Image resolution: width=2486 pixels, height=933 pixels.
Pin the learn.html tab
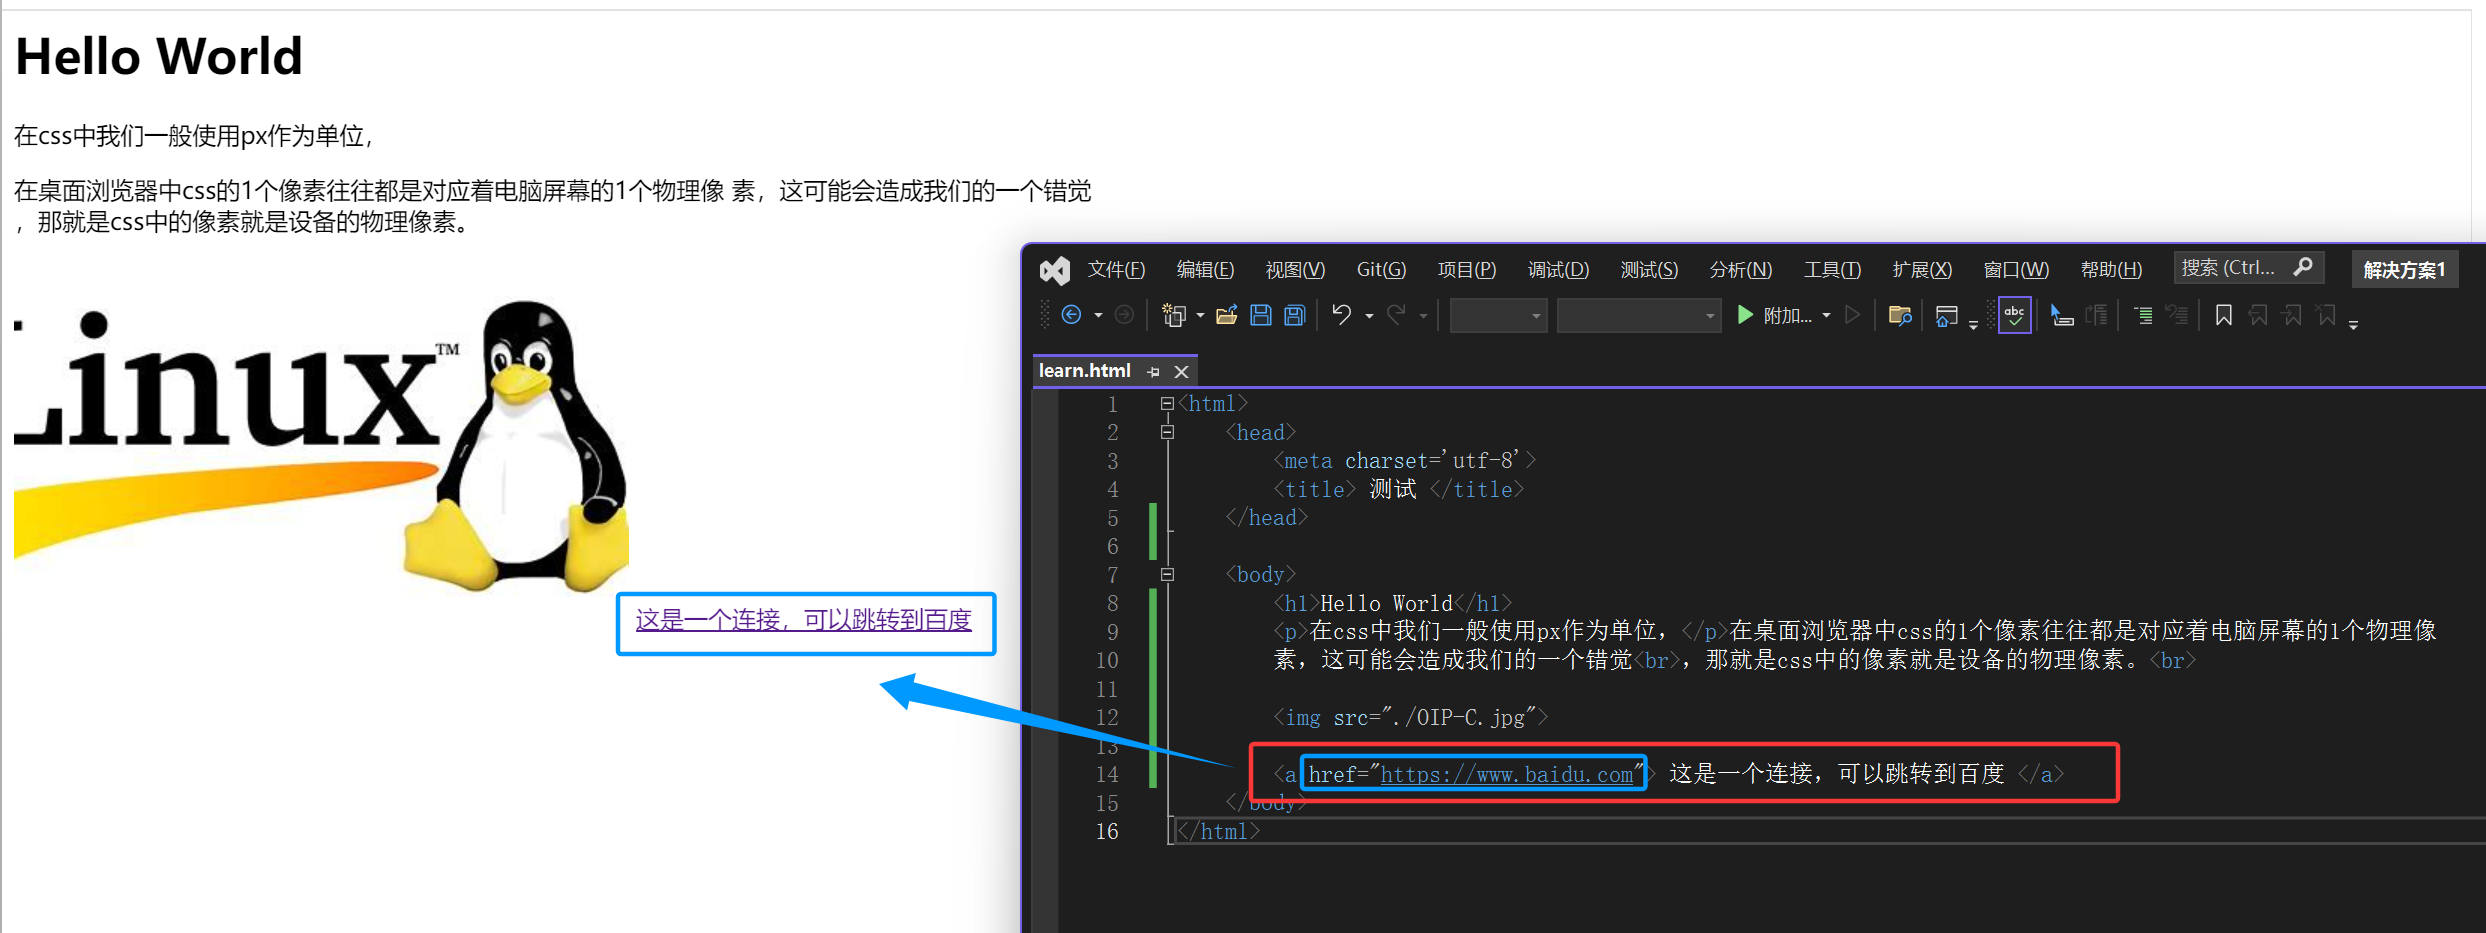click(1153, 372)
